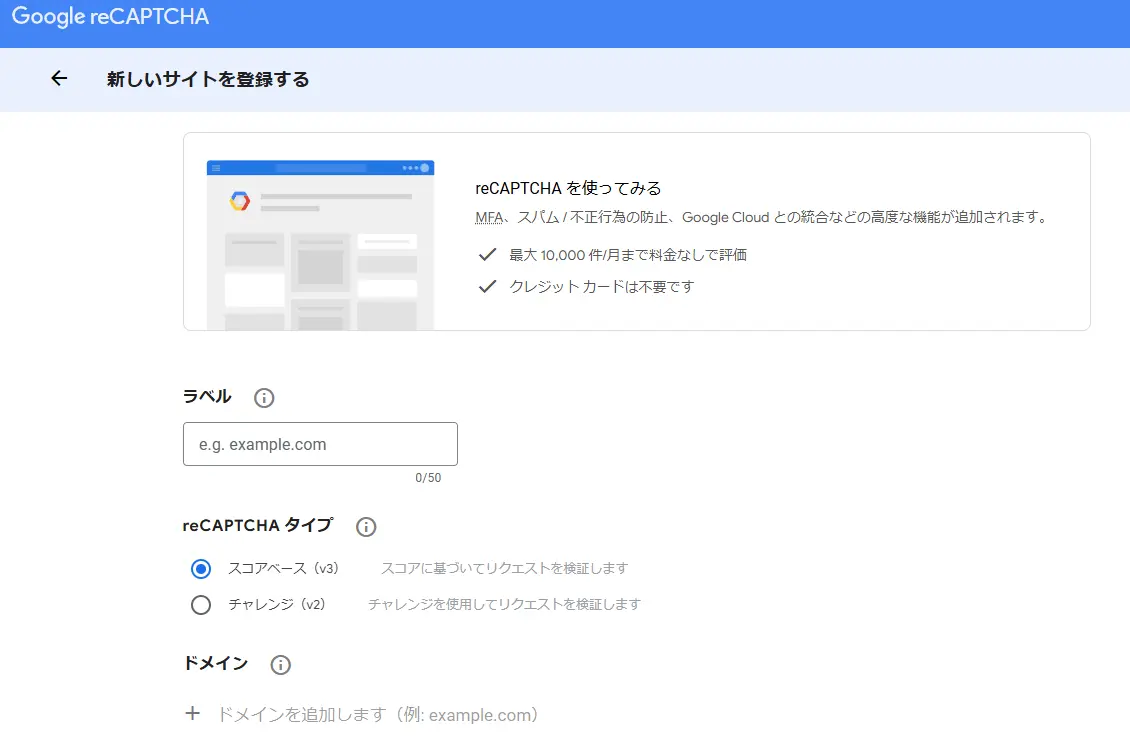The height and width of the screenshot is (747, 1130).
Task: Click the ドメインを追加します input field
Action: pyautogui.click(x=378, y=715)
